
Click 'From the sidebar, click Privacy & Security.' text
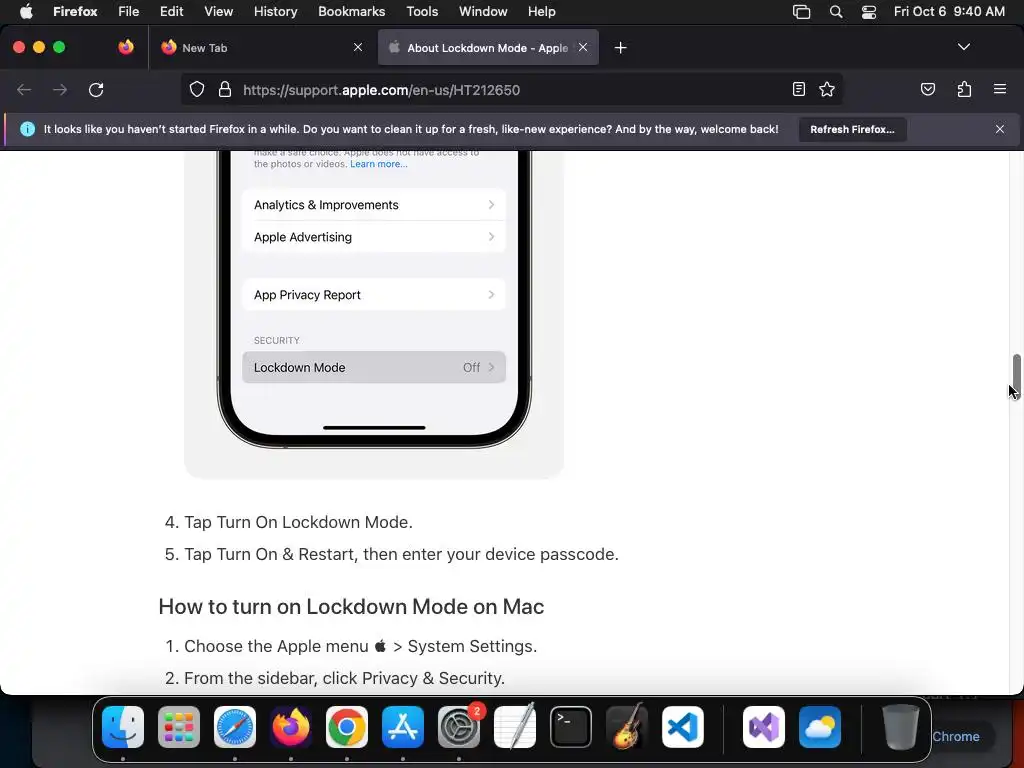coord(344,679)
